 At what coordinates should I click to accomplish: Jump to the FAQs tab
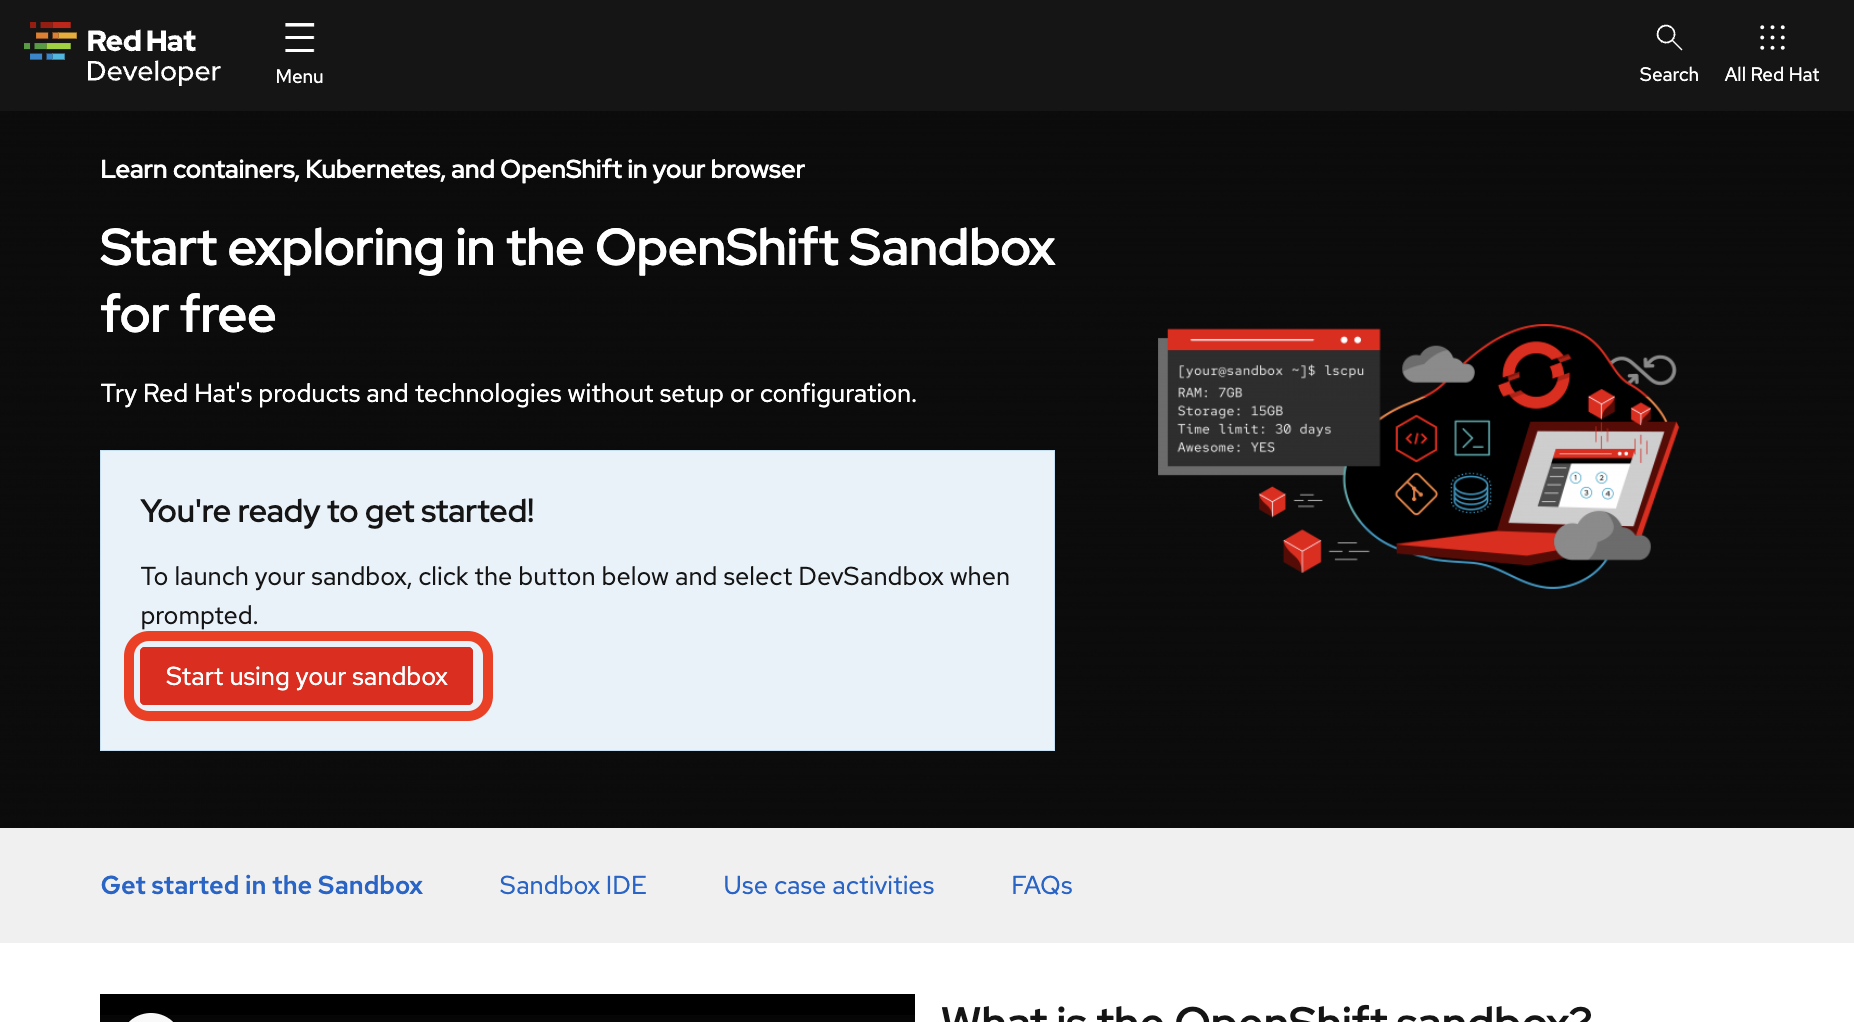pyautogui.click(x=1042, y=885)
